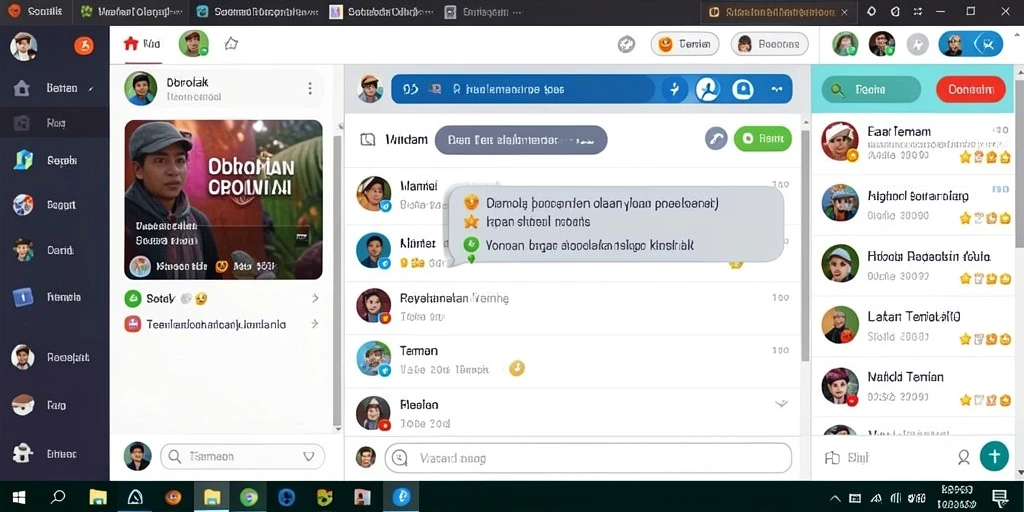Image resolution: width=1024 pixels, height=512 pixels.
Task: Click the green Recha search button
Action: pyautogui.click(x=871, y=89)
